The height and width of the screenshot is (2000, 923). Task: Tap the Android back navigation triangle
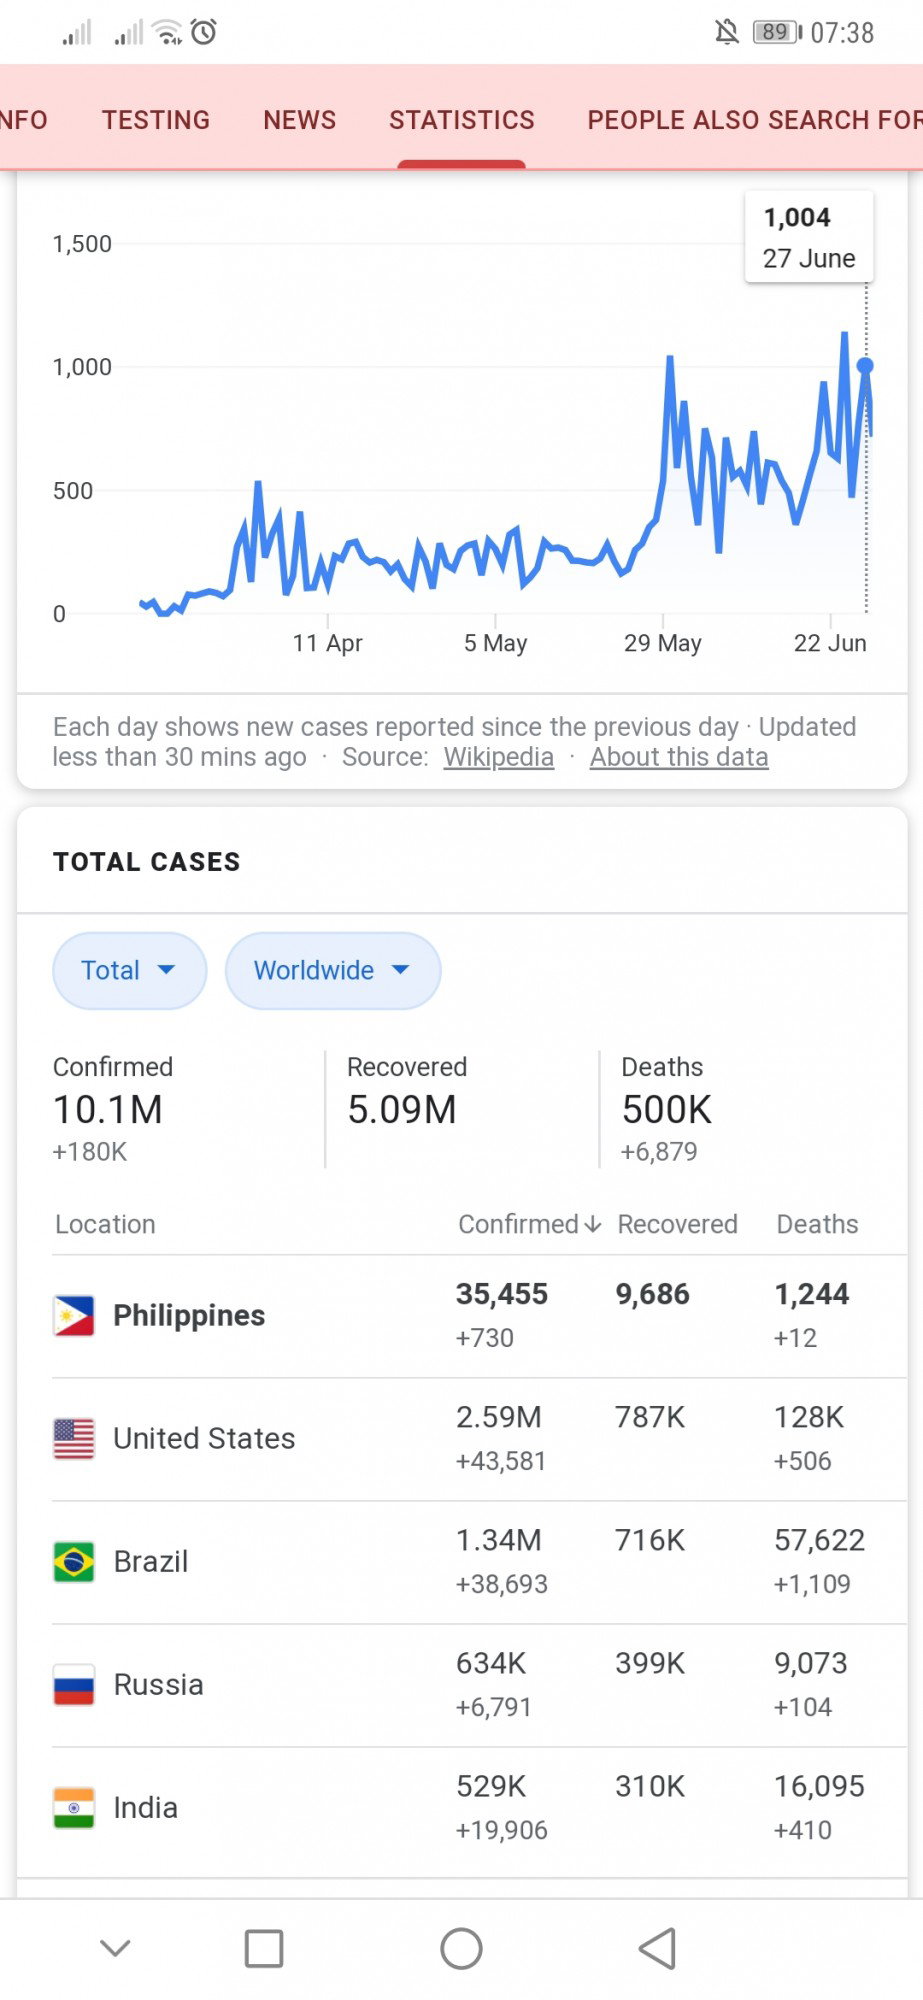(658, 1948)
